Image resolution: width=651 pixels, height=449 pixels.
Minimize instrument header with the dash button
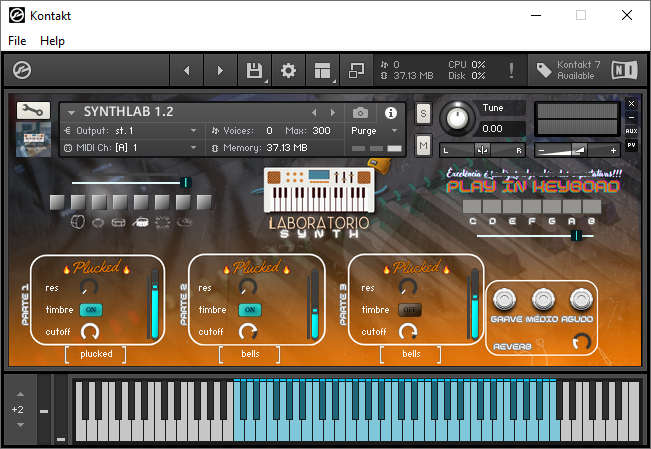(631, 118)
